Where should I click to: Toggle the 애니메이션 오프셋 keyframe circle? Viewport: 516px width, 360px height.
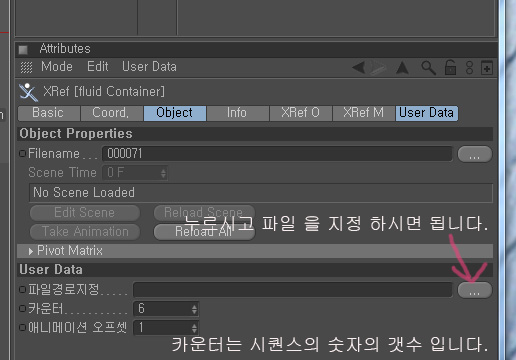[22, 328]
